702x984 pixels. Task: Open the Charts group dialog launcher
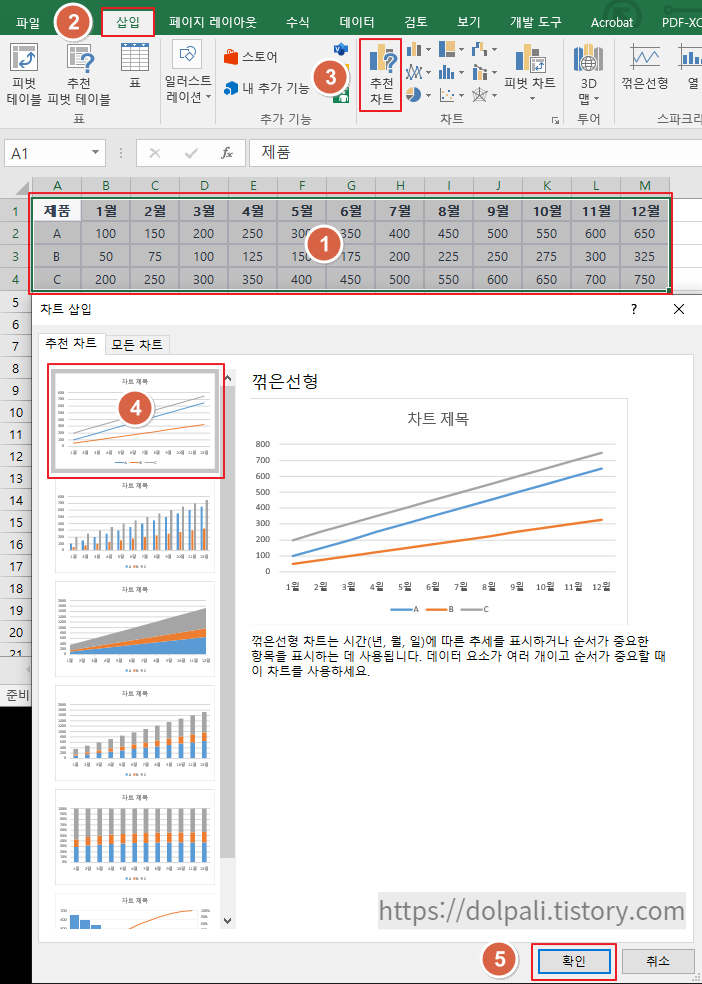click(x=555, y=120)
